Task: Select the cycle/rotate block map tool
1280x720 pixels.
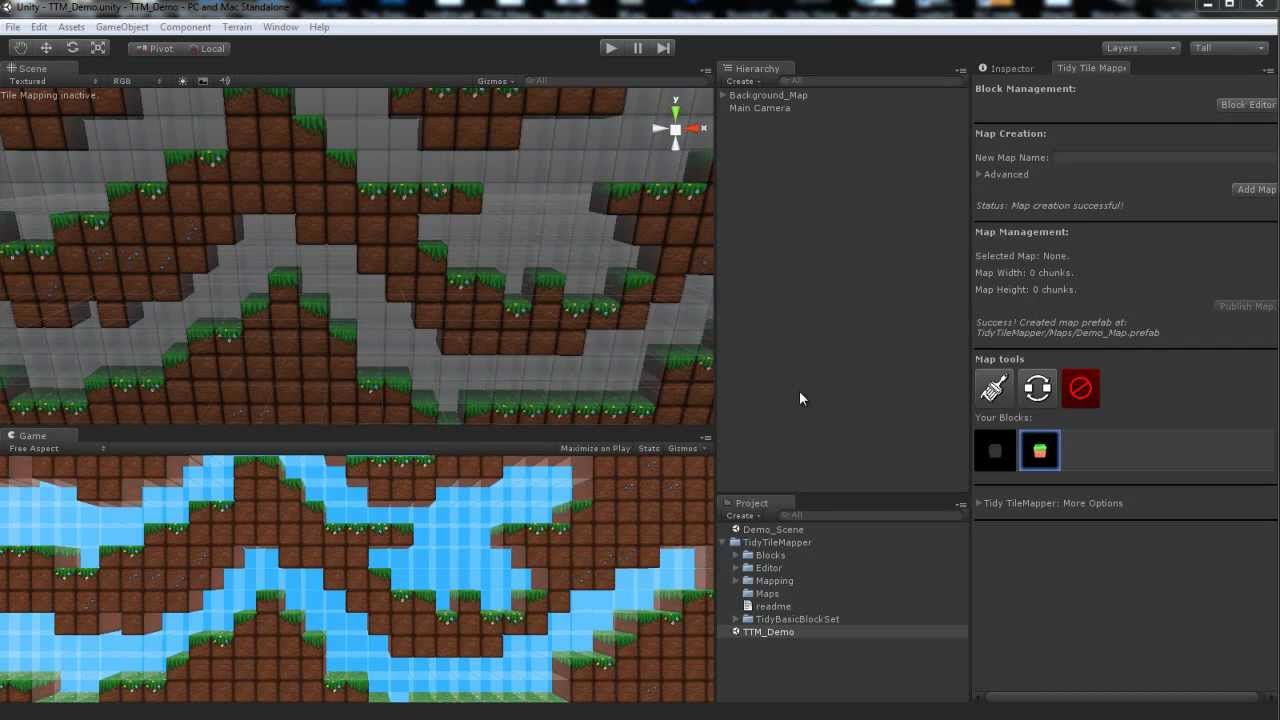Action: pyautogui.click(x=1038, y=388)
